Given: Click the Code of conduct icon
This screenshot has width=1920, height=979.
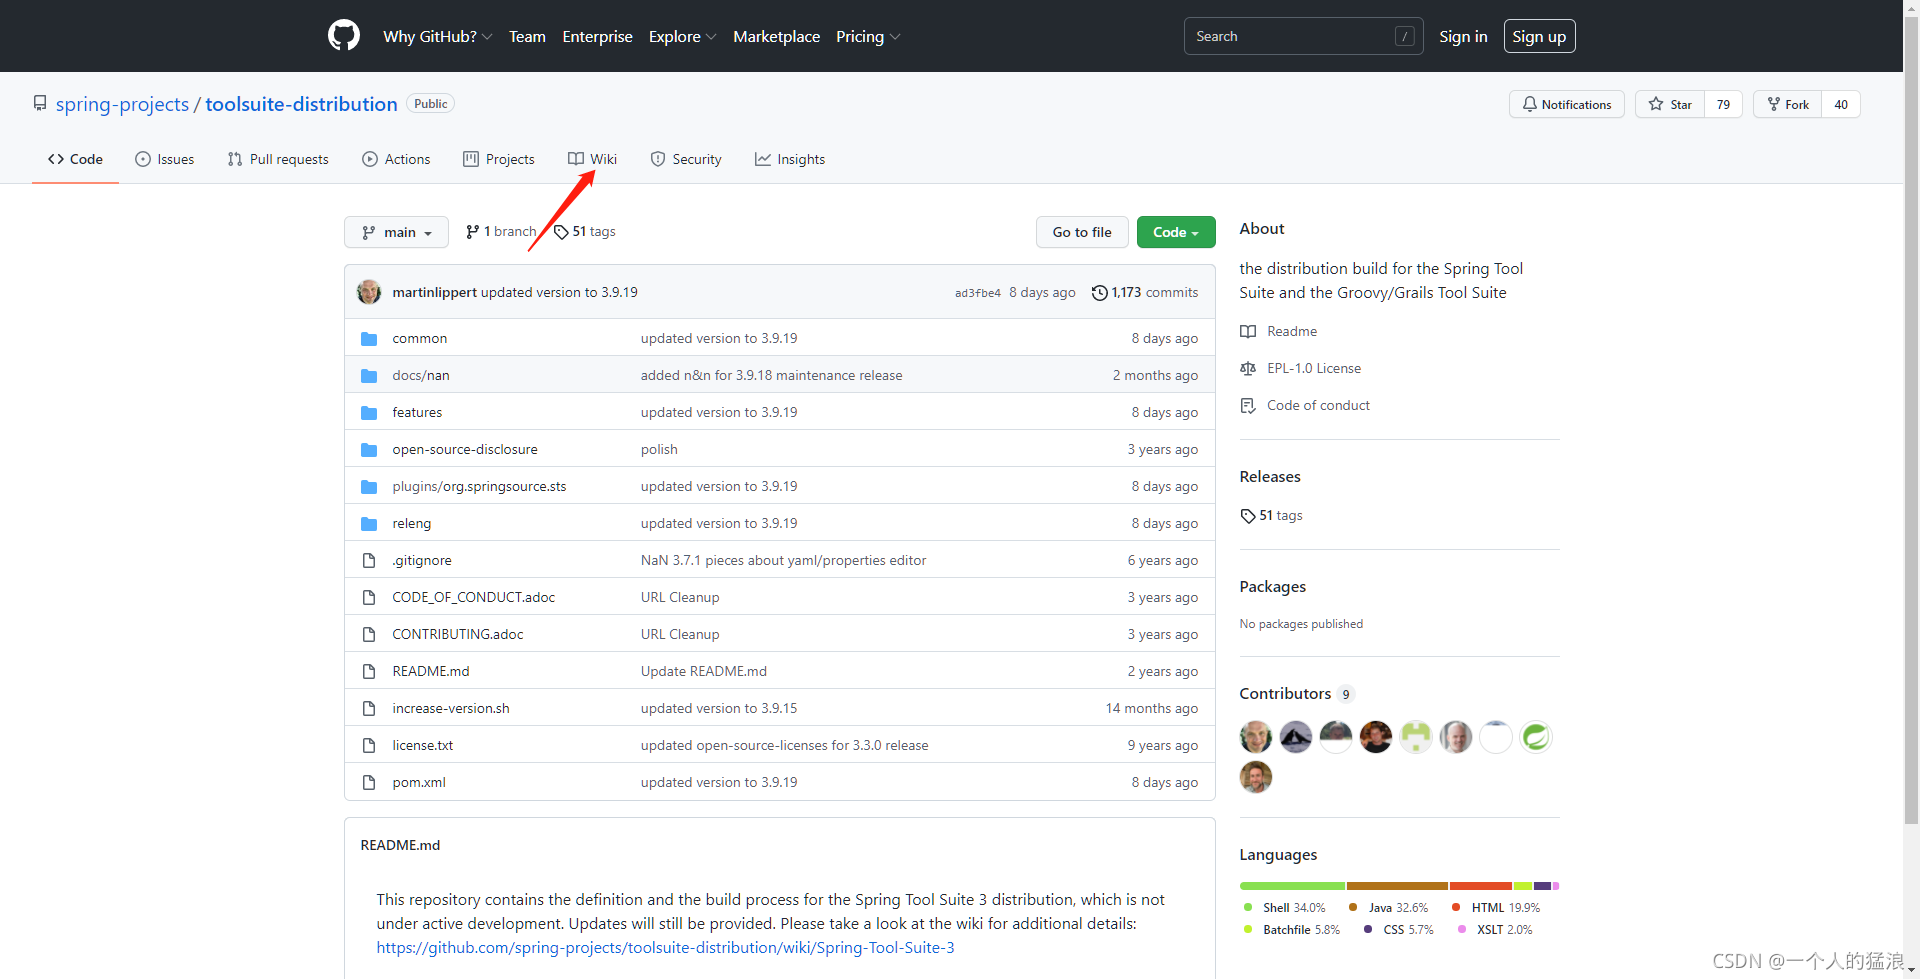Looking at the screenshot, I should click(1248, 406).
